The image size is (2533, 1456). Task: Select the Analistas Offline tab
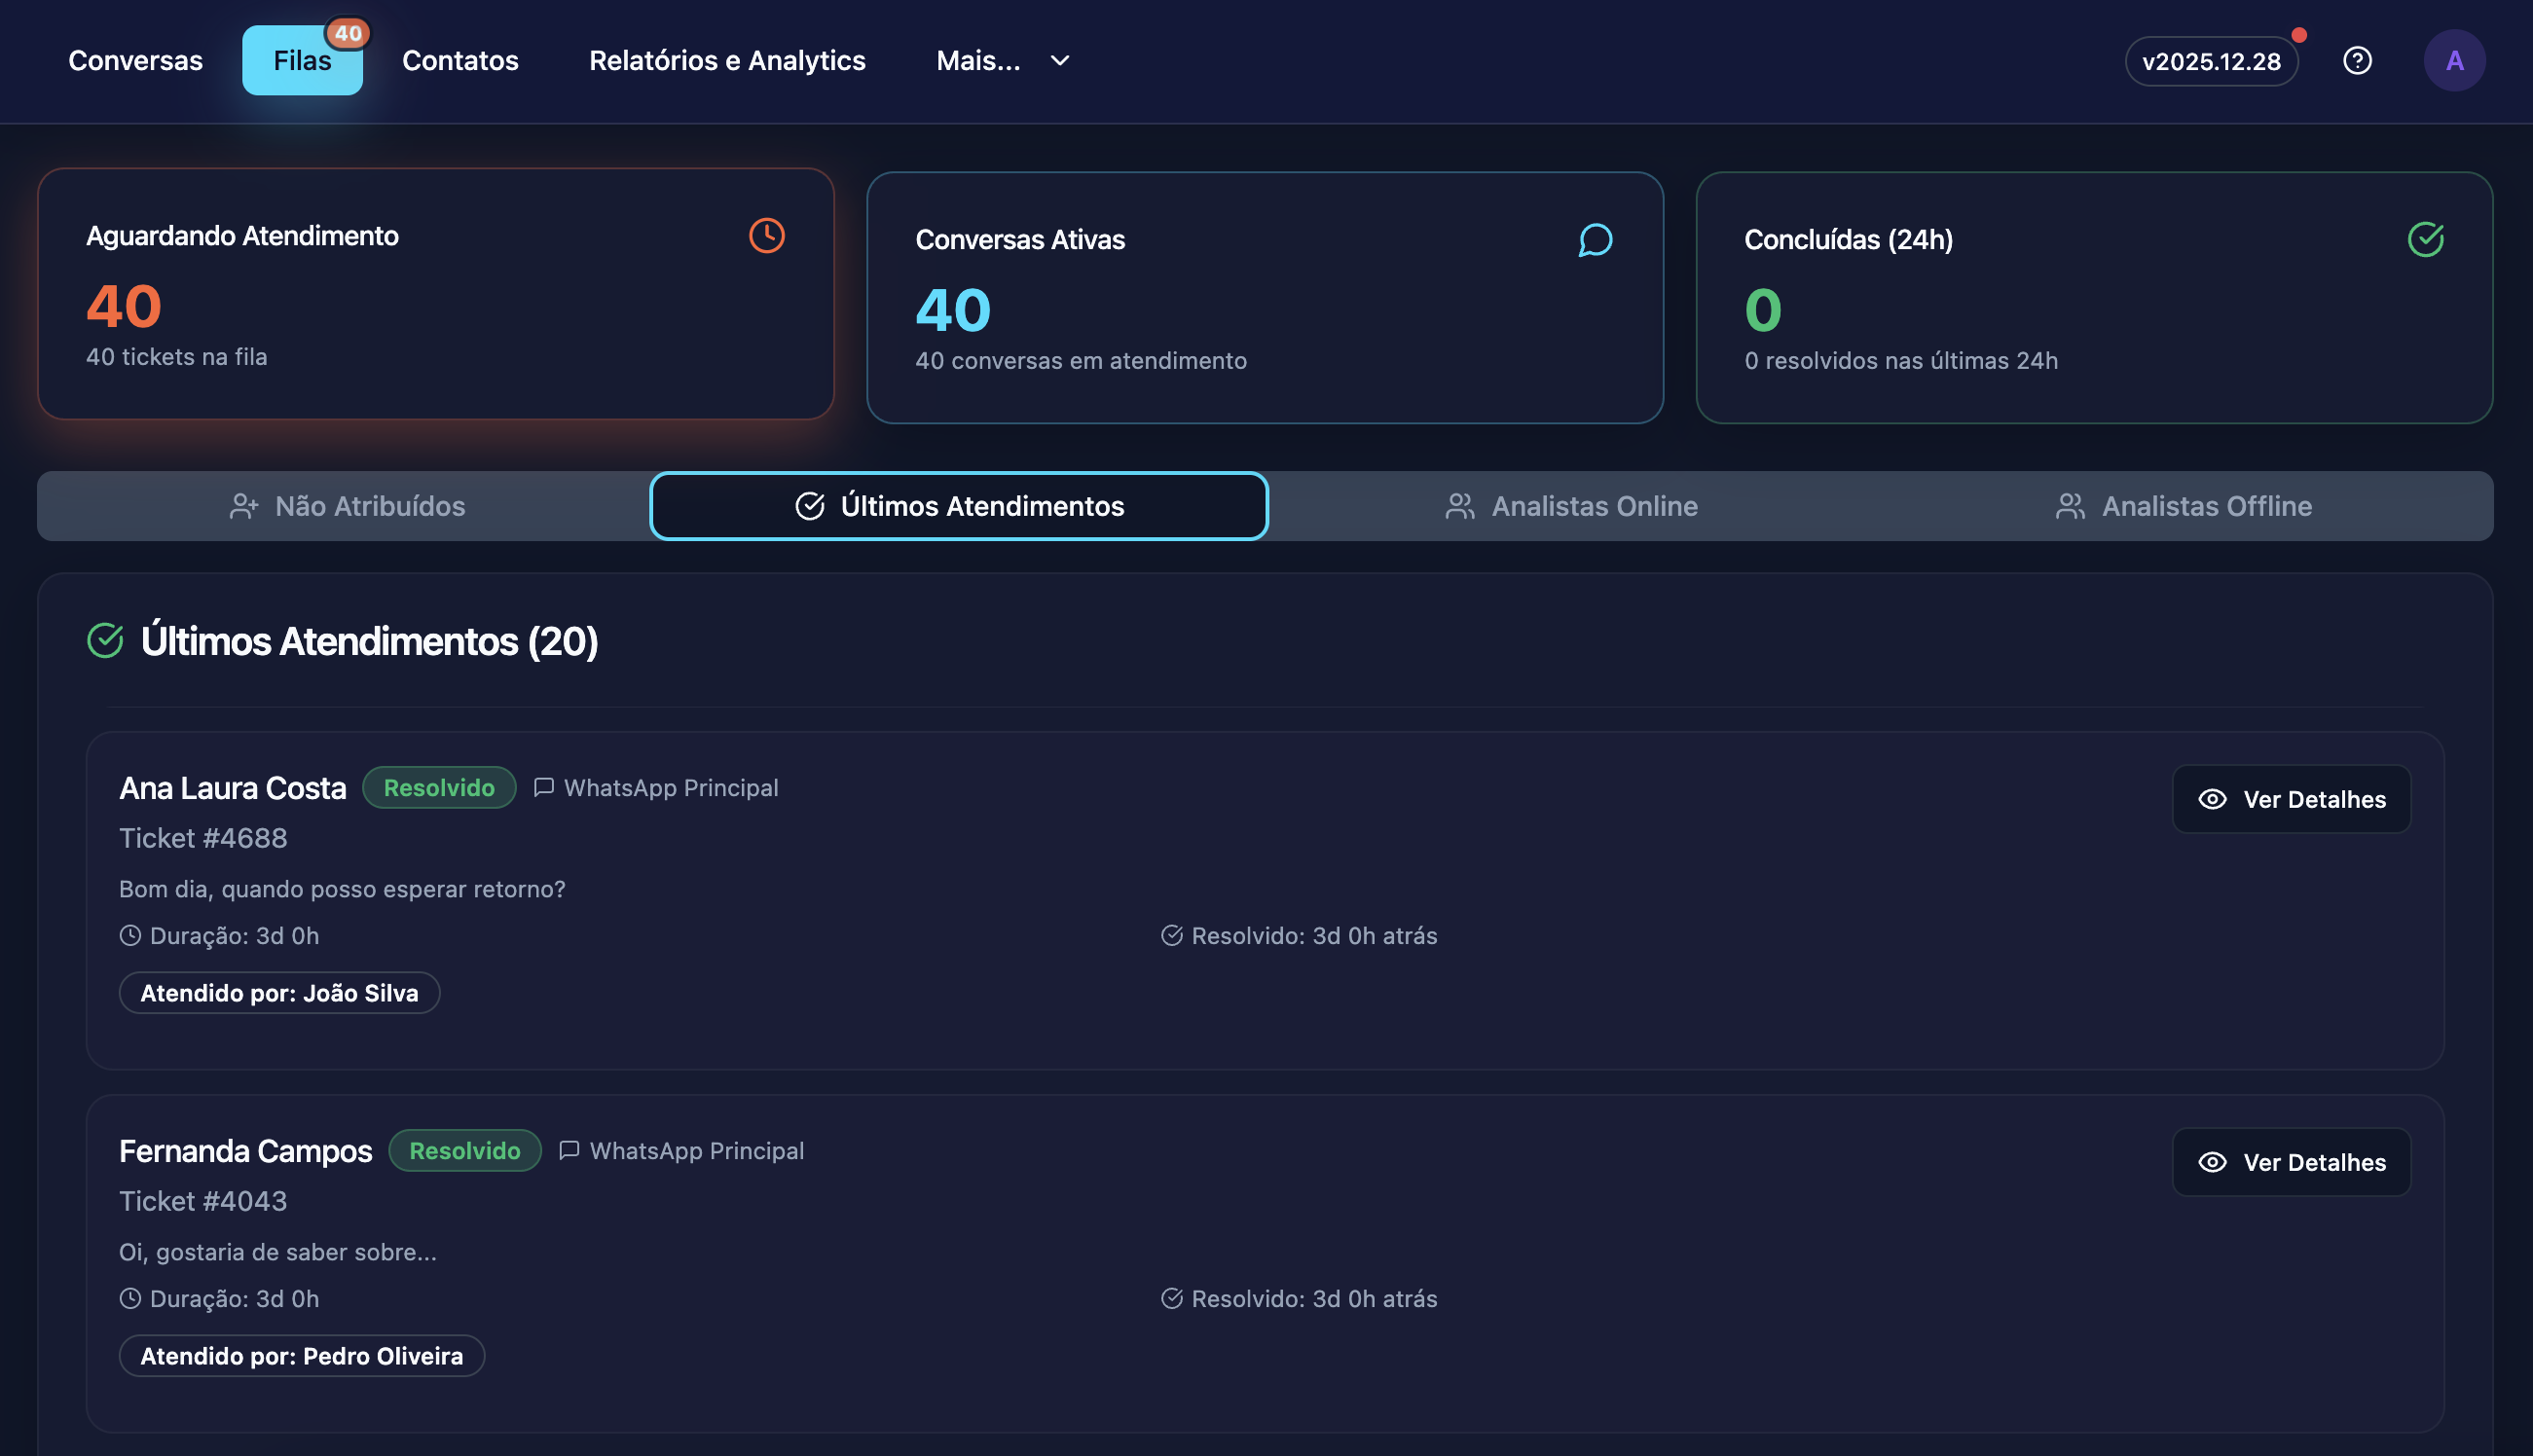2183,506
